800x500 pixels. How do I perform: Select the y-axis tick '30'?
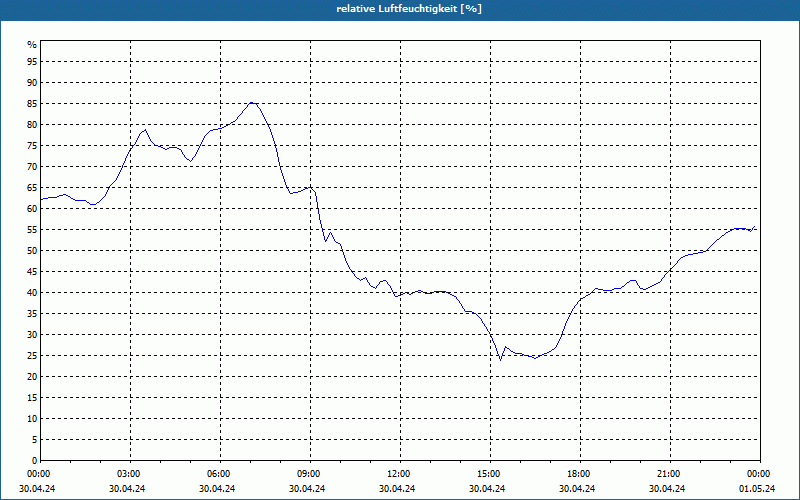32,335
